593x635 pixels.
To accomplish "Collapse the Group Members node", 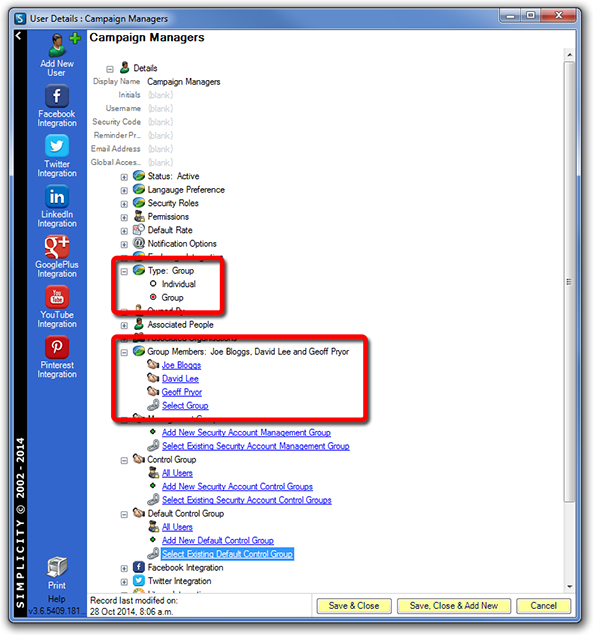I will coord(124,352).
